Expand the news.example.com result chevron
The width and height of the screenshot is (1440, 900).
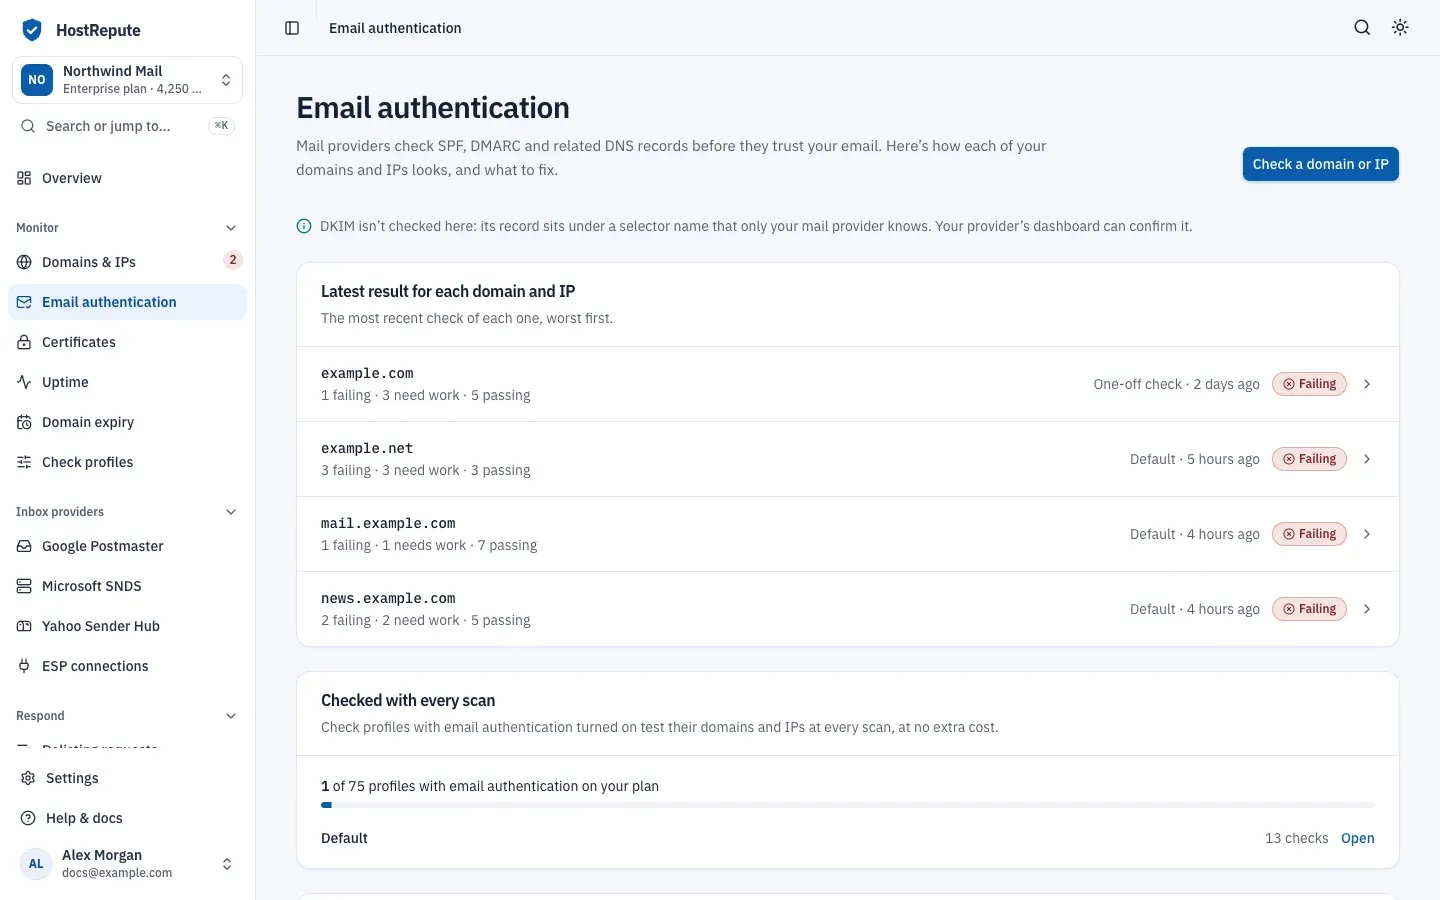click(1367, 609)
